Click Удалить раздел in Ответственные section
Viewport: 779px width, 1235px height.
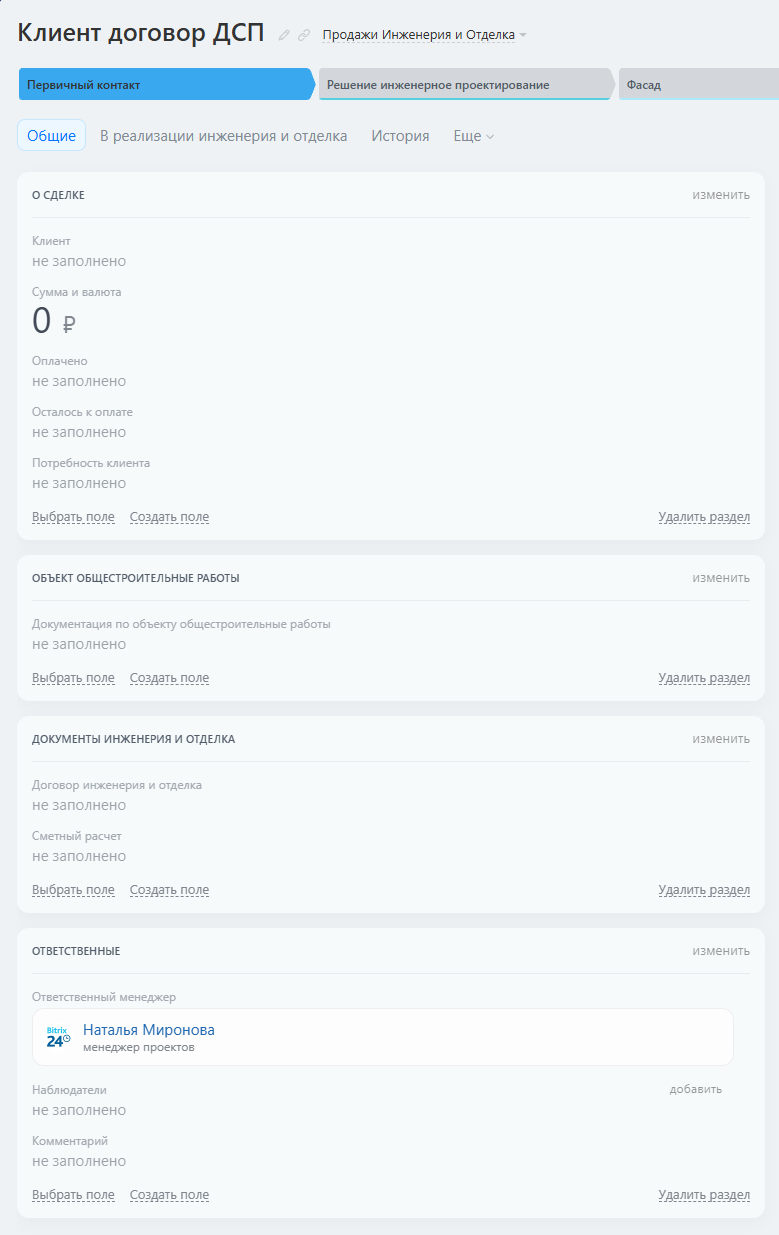(704, 1195)
